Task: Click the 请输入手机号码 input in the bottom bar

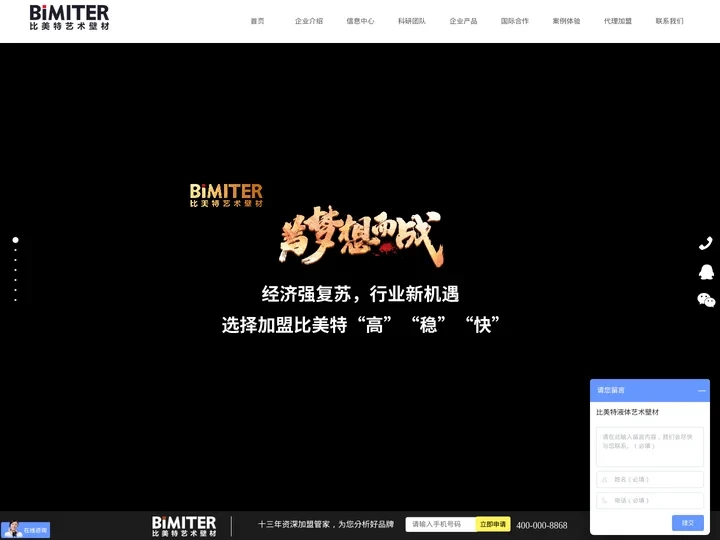Action: coord(440,524)
